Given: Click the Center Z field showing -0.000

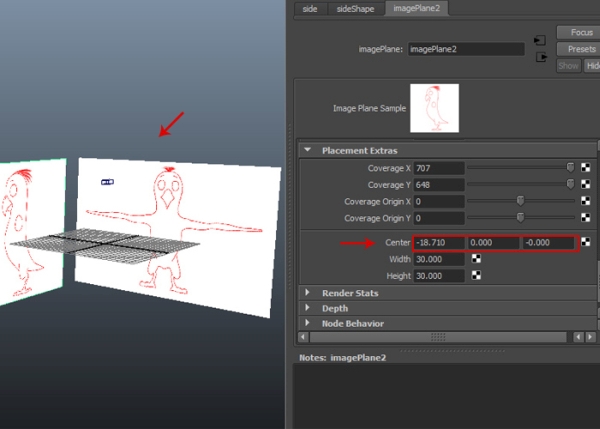Looking at the screenshot, I should pyautogui.click(x=548, y=243).
